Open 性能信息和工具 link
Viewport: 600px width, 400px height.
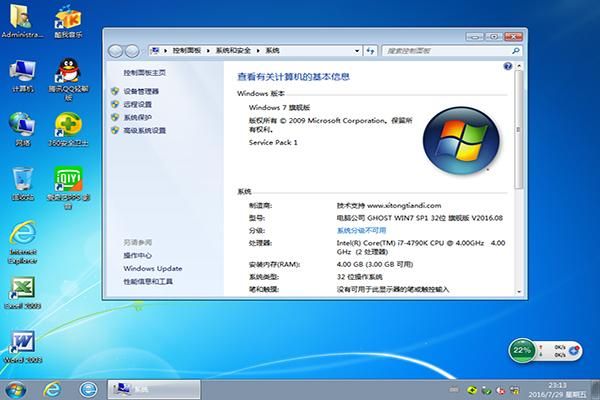(x=148, y=281)
